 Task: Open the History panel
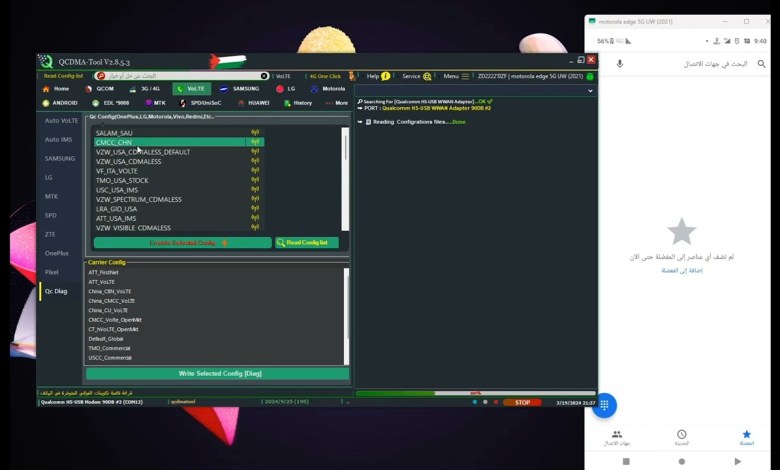pos(298,103)
